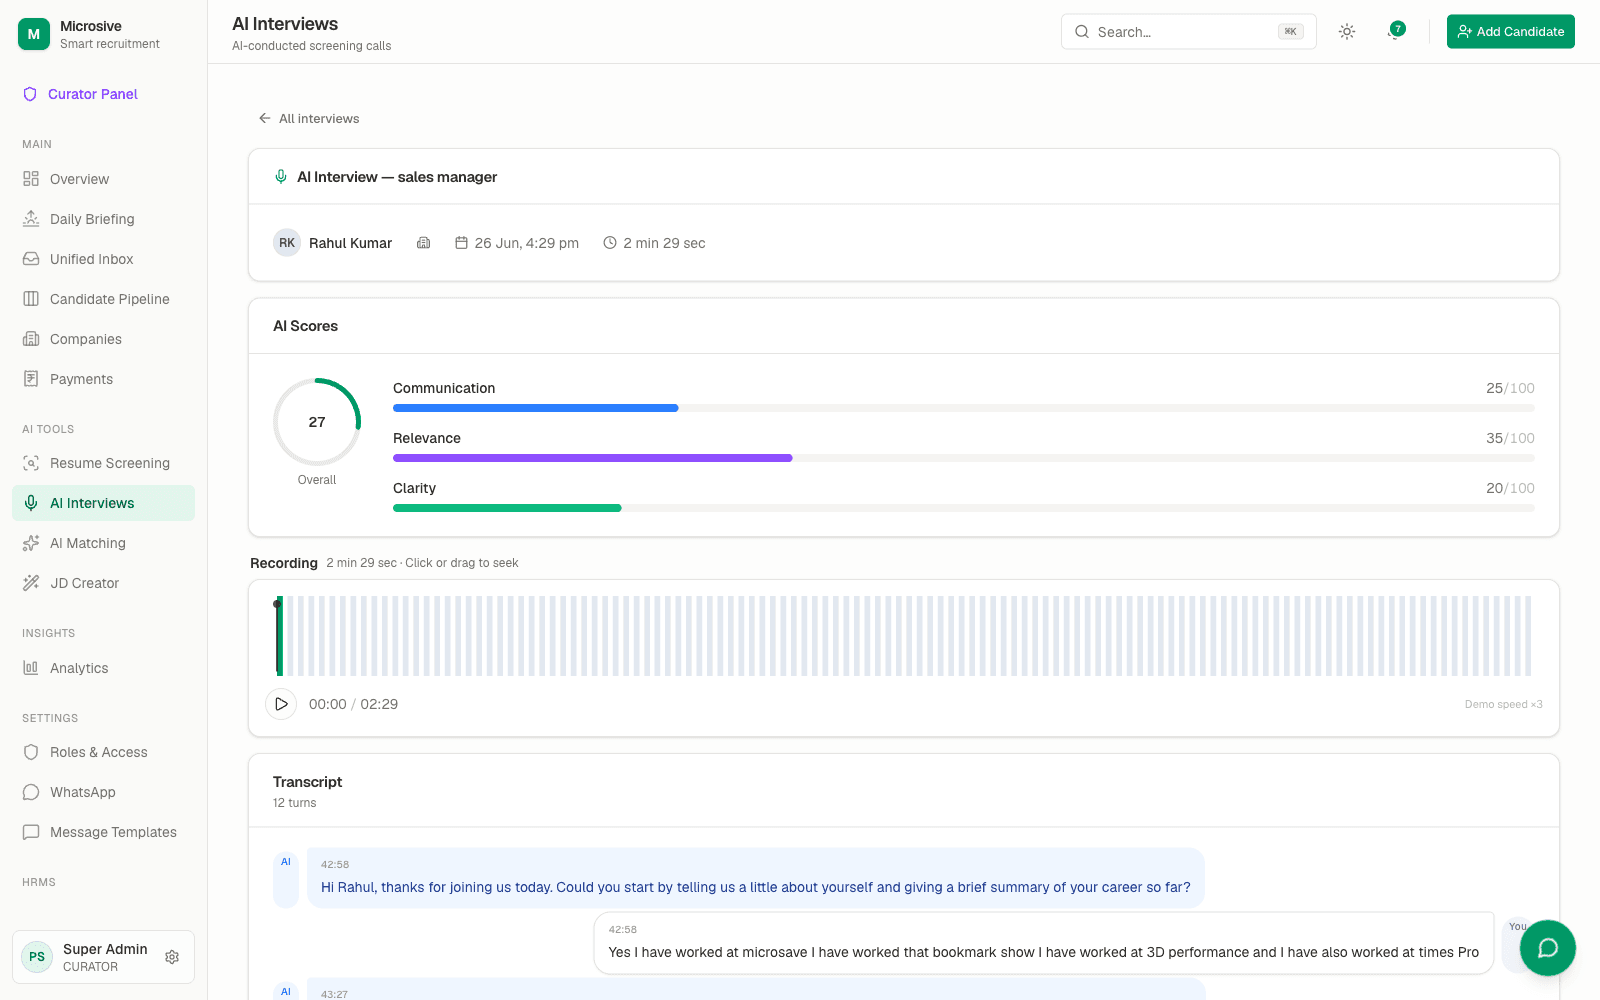The height and width of the screenshot is (1000, 1600).
Task: Click the AI Interviews microphone icon in sidebar
Action: coord(31,503)
